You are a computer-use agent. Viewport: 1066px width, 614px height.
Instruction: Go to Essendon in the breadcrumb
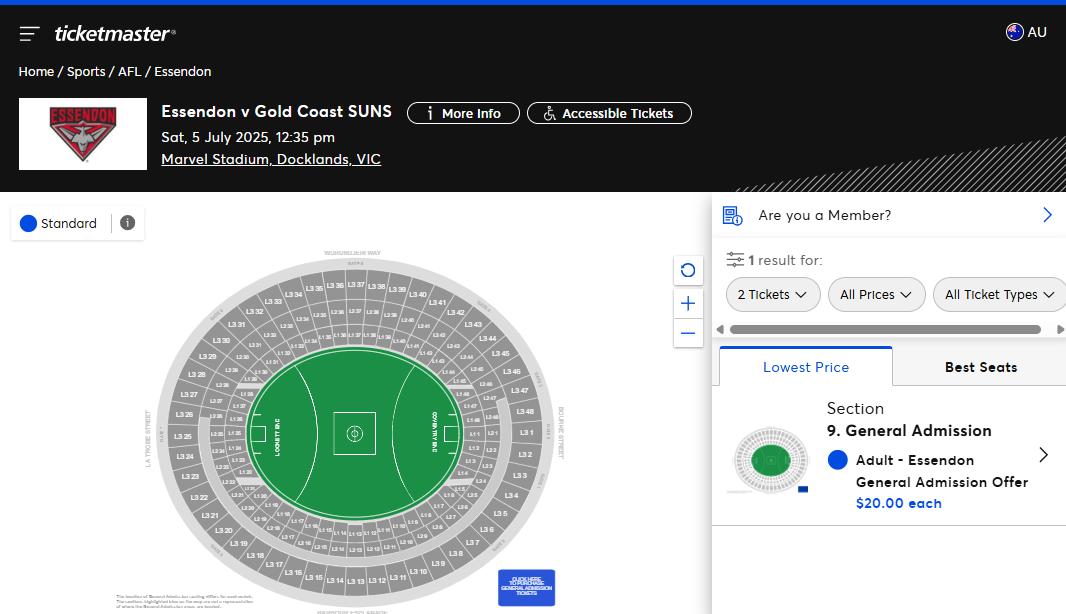182,71
